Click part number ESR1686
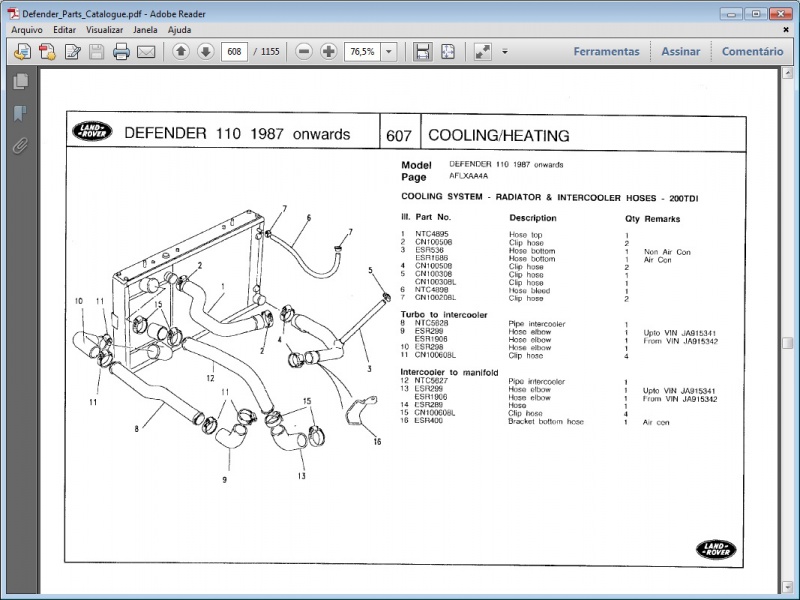 click(432, 258)
